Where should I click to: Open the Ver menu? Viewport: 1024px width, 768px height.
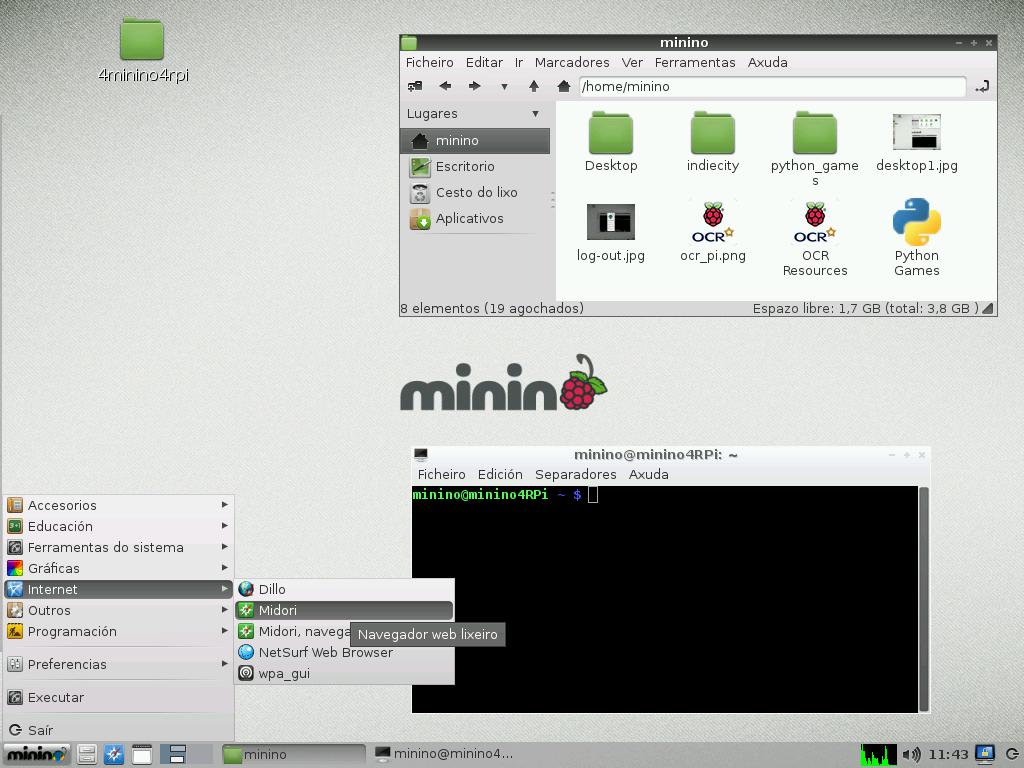(632, 63)
